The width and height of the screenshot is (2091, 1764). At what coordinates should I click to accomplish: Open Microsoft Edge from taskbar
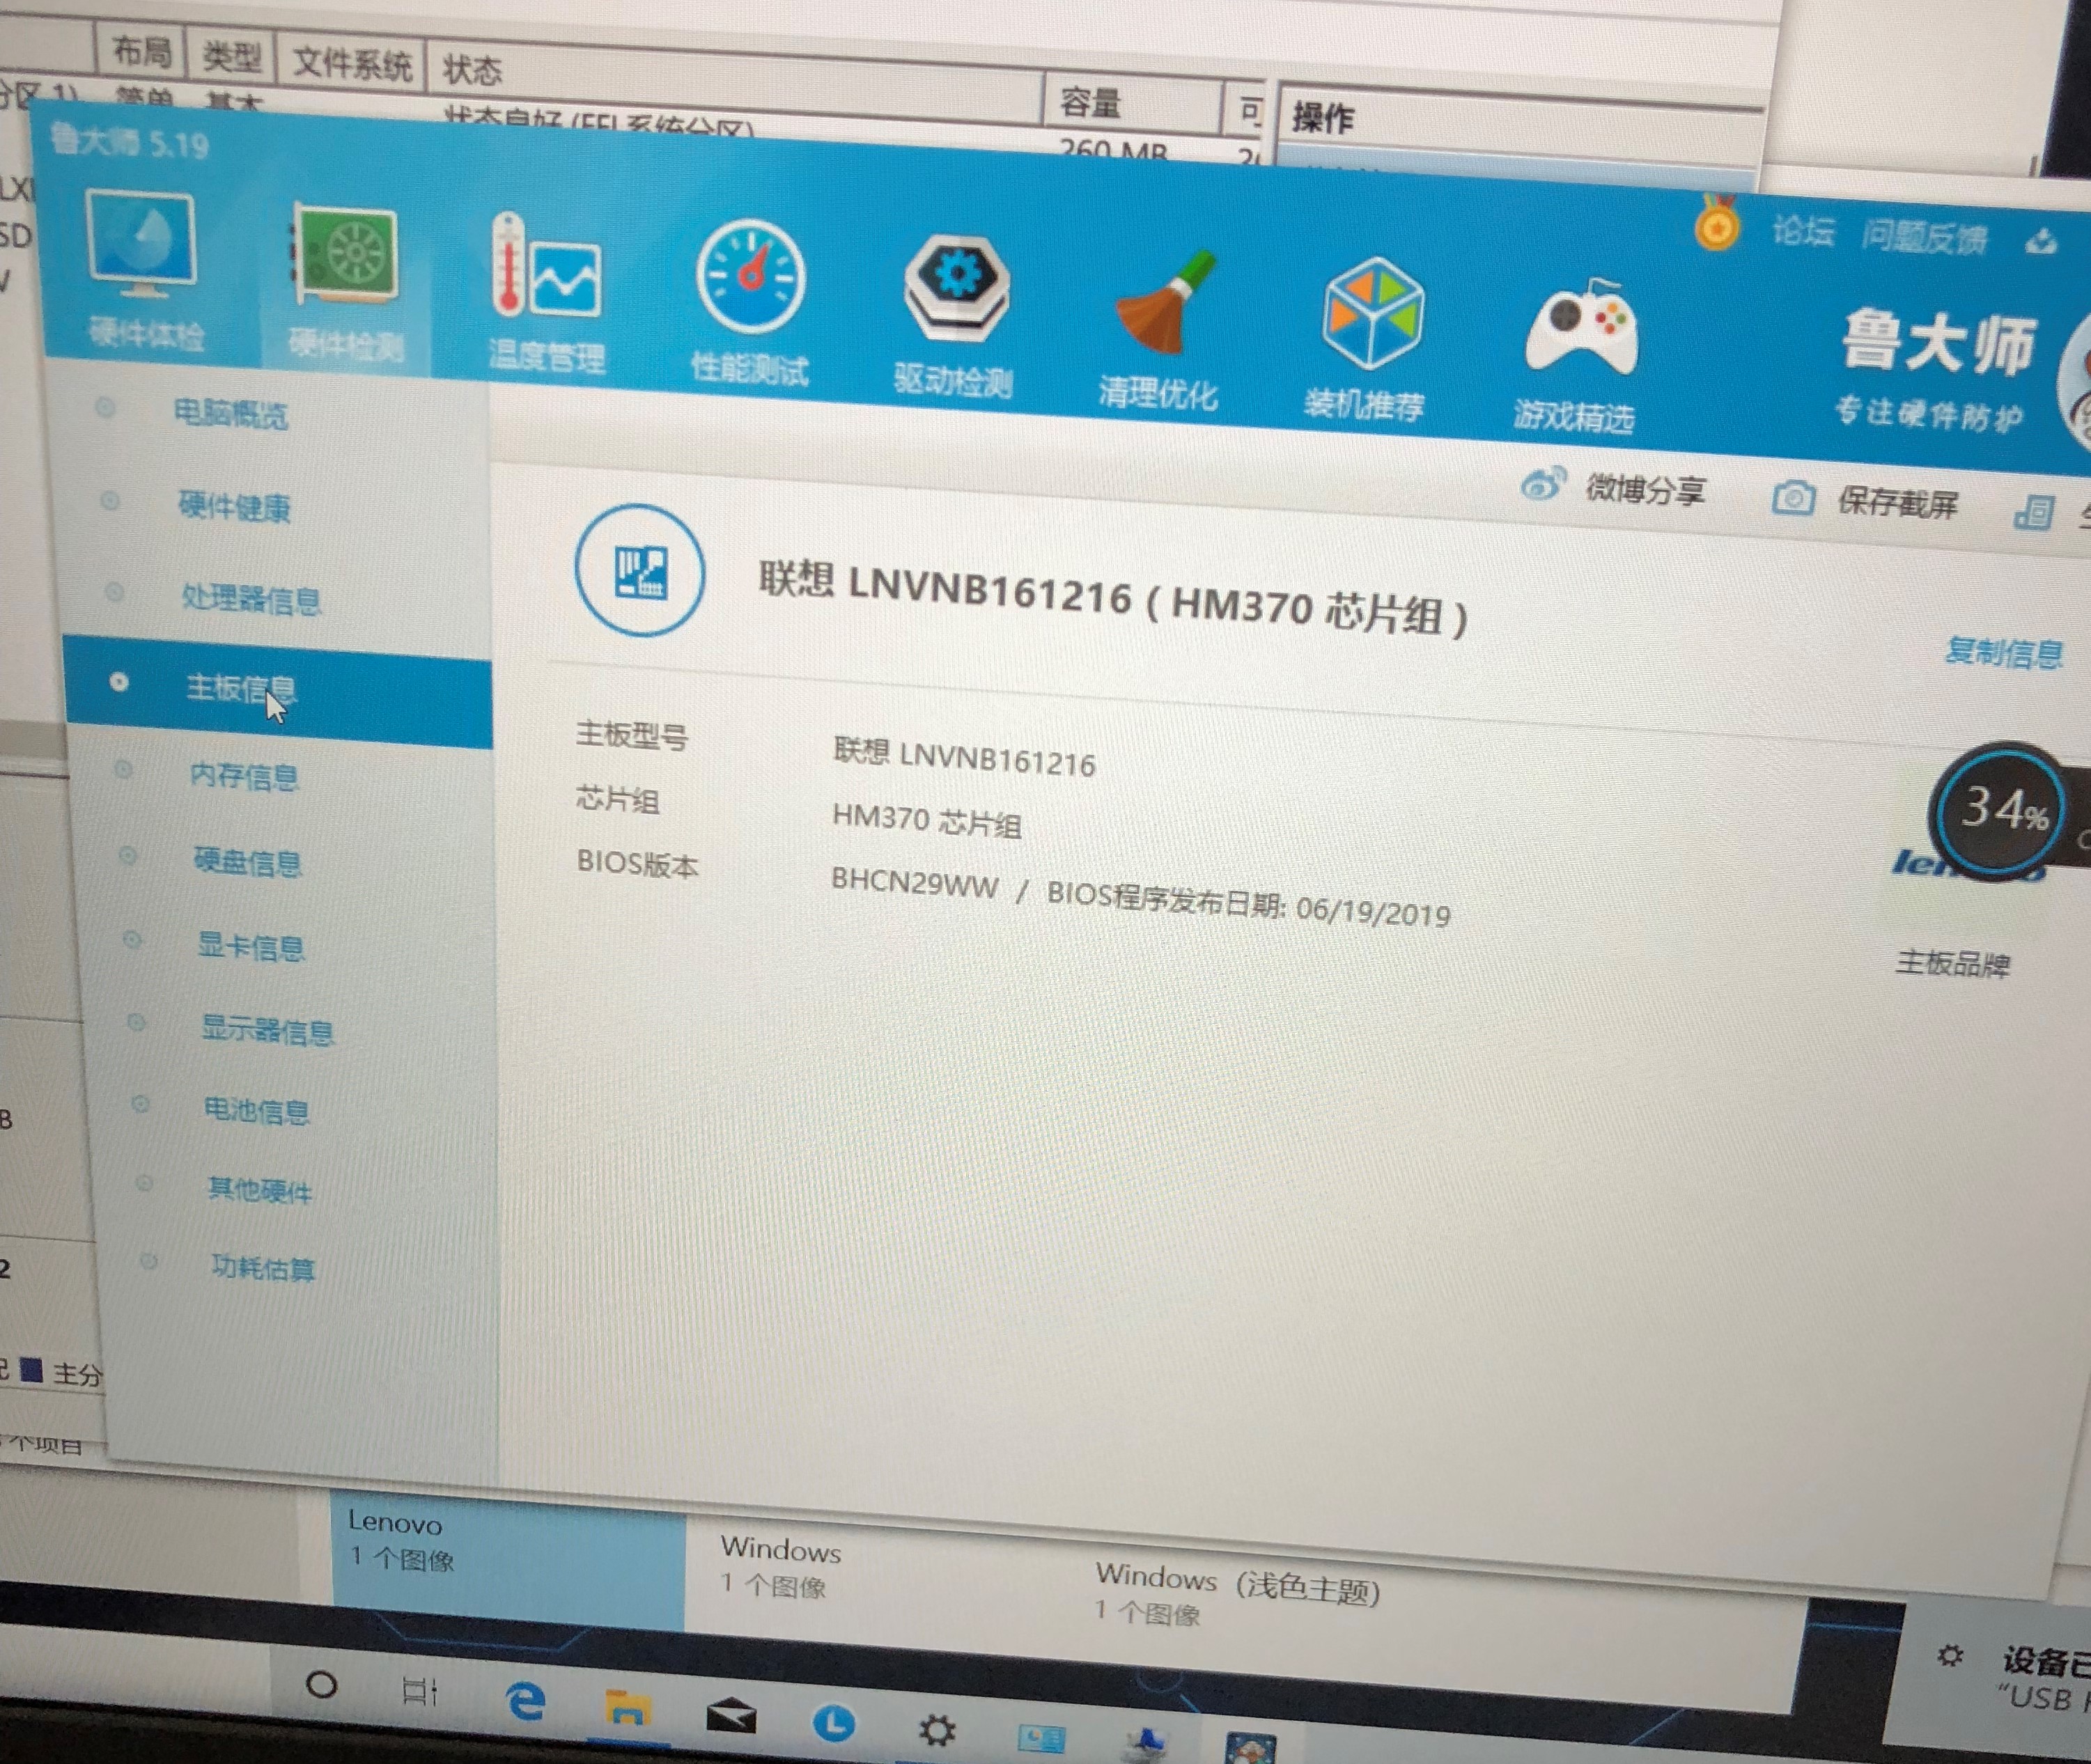point(525,1701)
